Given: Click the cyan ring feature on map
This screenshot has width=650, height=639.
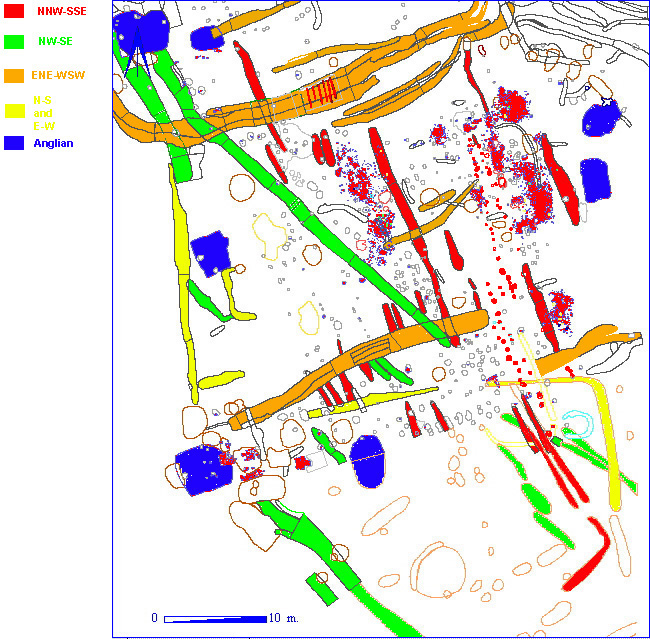Looking at the screenshot, I should point(579,424).
